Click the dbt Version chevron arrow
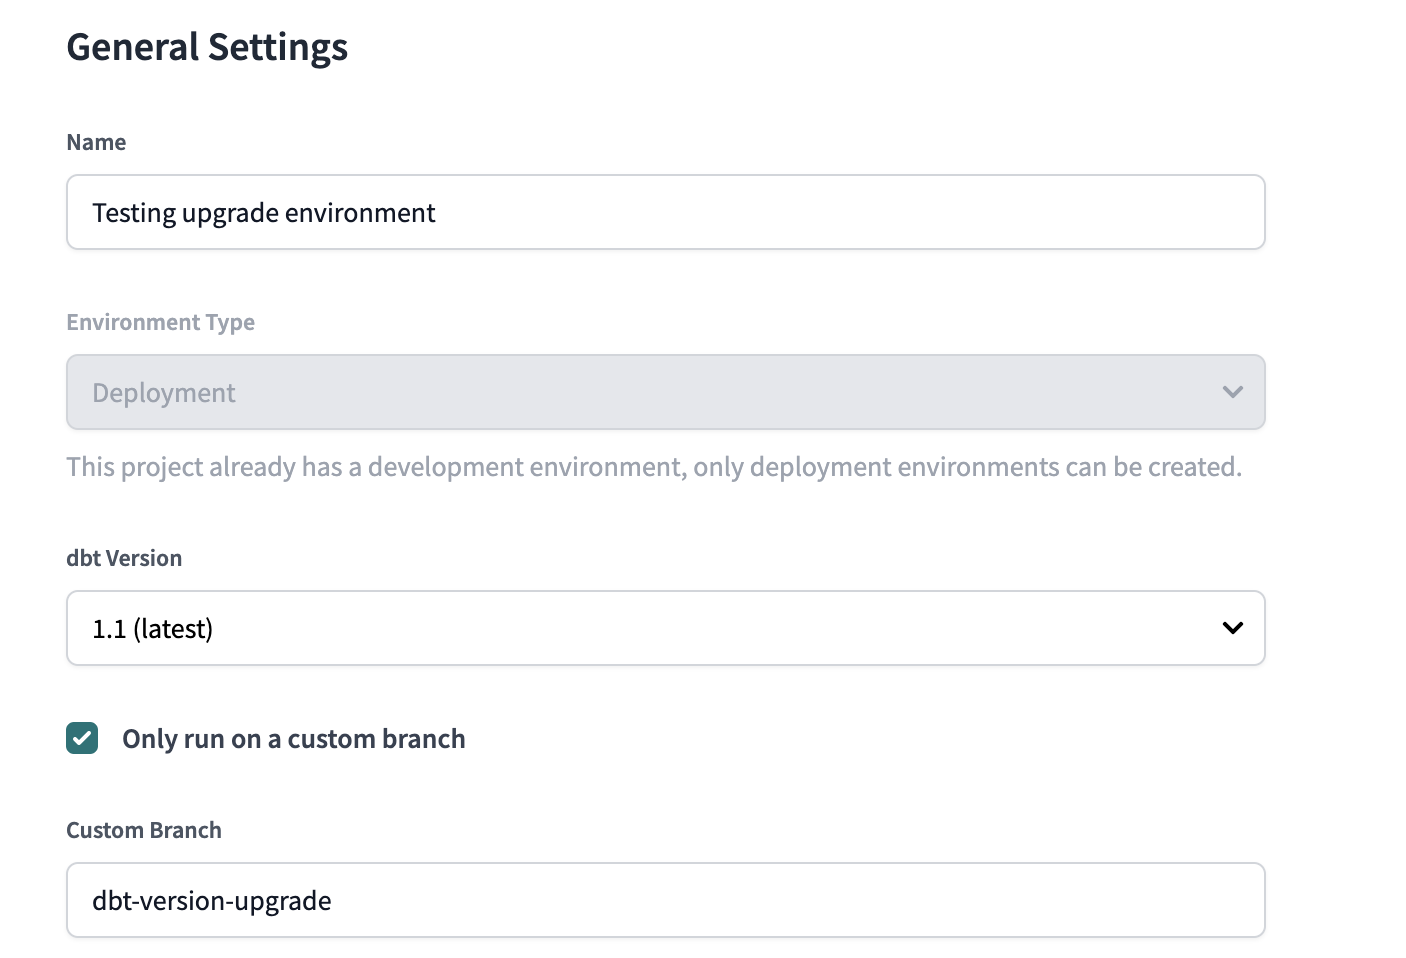The width and height of the screenshot is (1406, 958). [x=1232, y=628]
